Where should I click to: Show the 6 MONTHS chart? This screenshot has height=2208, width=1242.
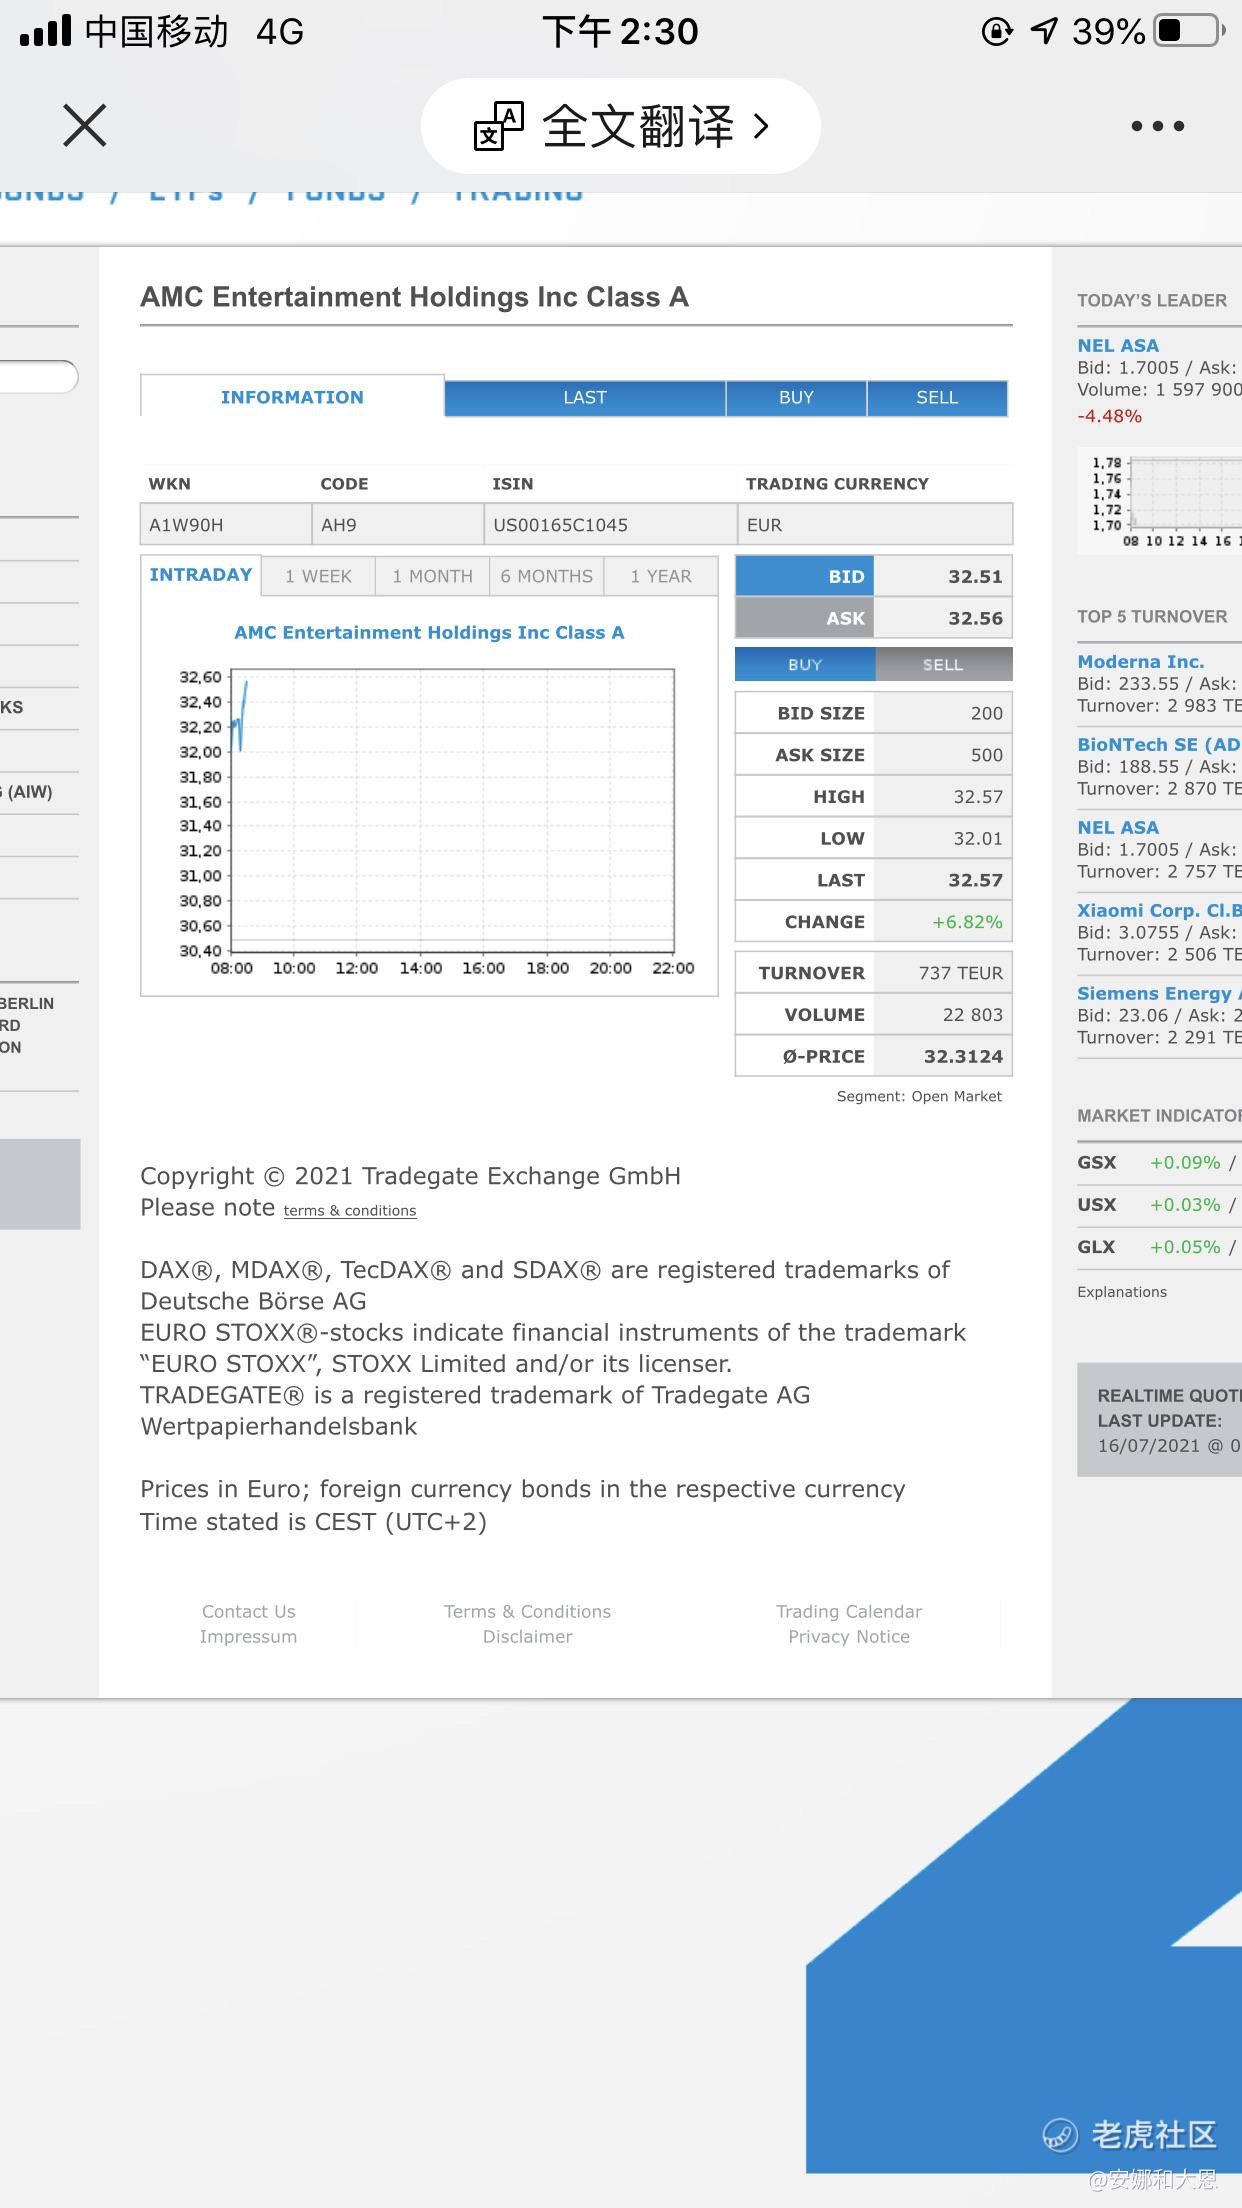[546, 577]
